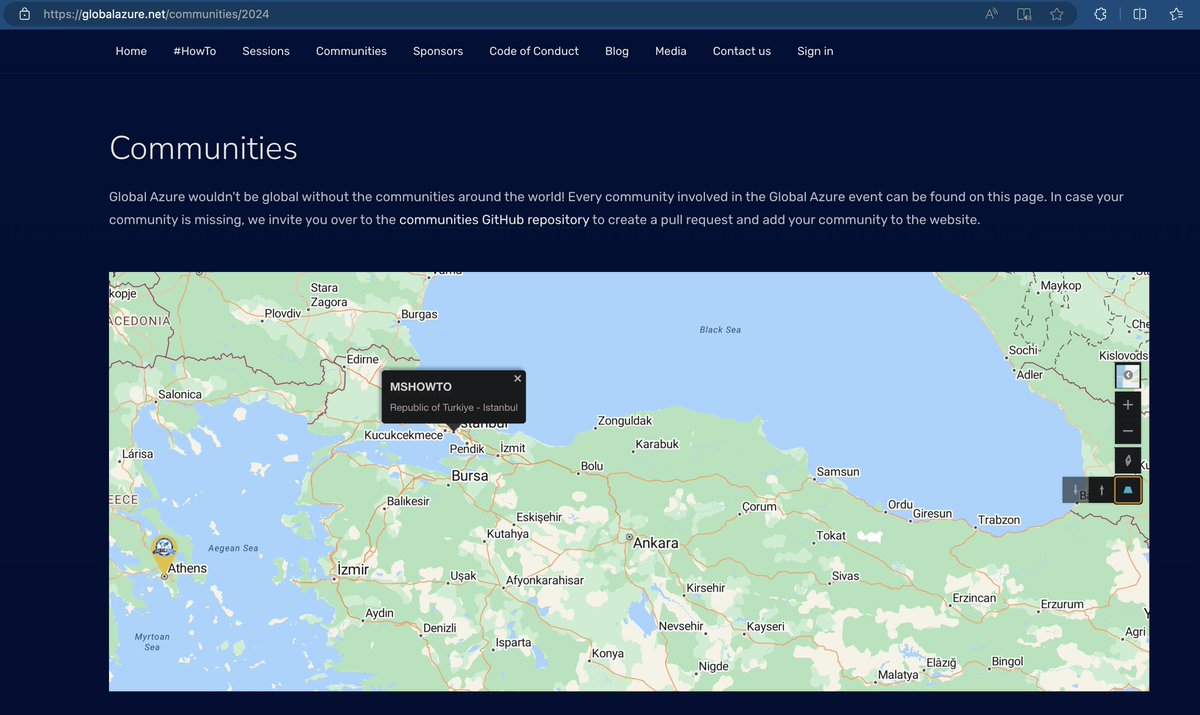The height and width of the screenshot is (715, 1200).
Task: Click the Denizli label on the map
Action: 440,628
